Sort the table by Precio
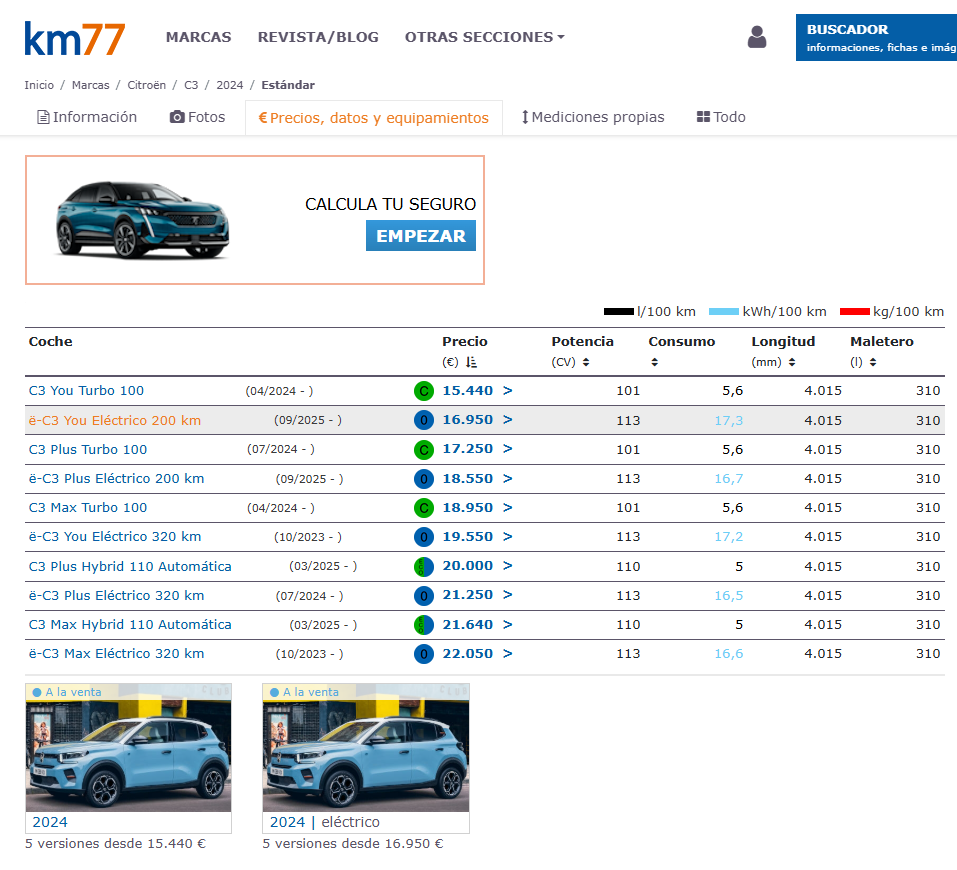Image resolution: width=957 pixels, height=870 pixels. (x=472, y=362)
